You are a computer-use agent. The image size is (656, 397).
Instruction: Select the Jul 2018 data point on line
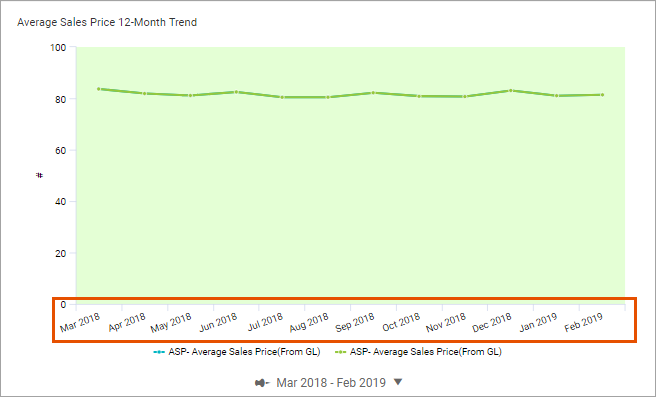pyautogui.click(x=282, y=97)
